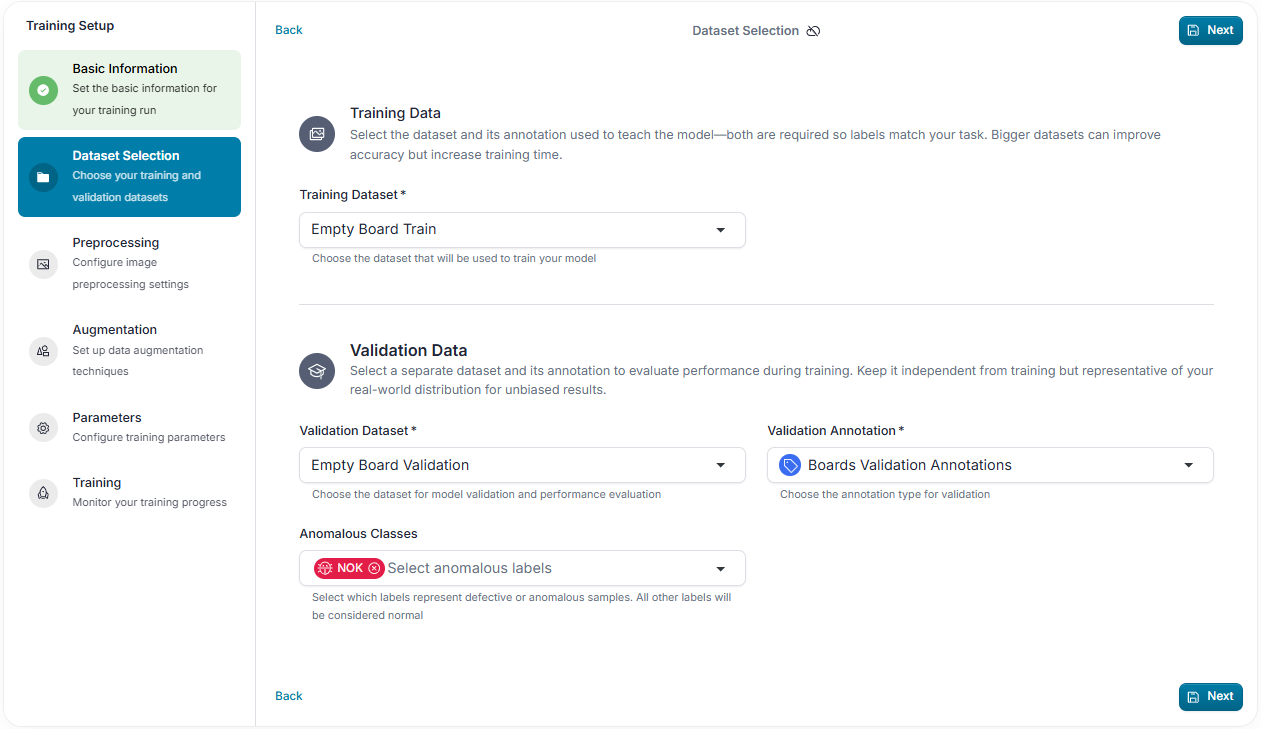Expand the Validation Dataset dropdown arrow
Image resolution: width=1261 pixels, height=729 pixels.
[x=720, y=466]
